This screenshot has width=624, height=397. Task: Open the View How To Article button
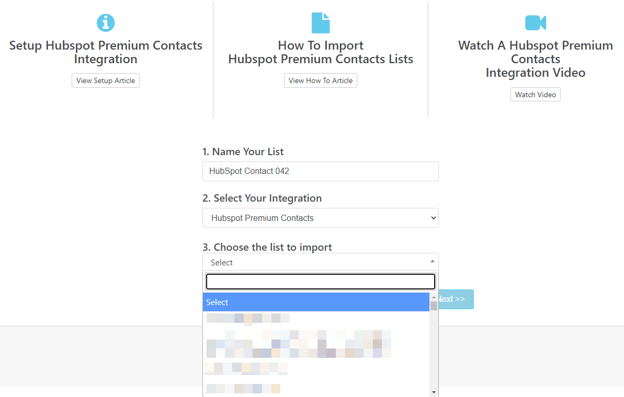[x=320, y=80]
